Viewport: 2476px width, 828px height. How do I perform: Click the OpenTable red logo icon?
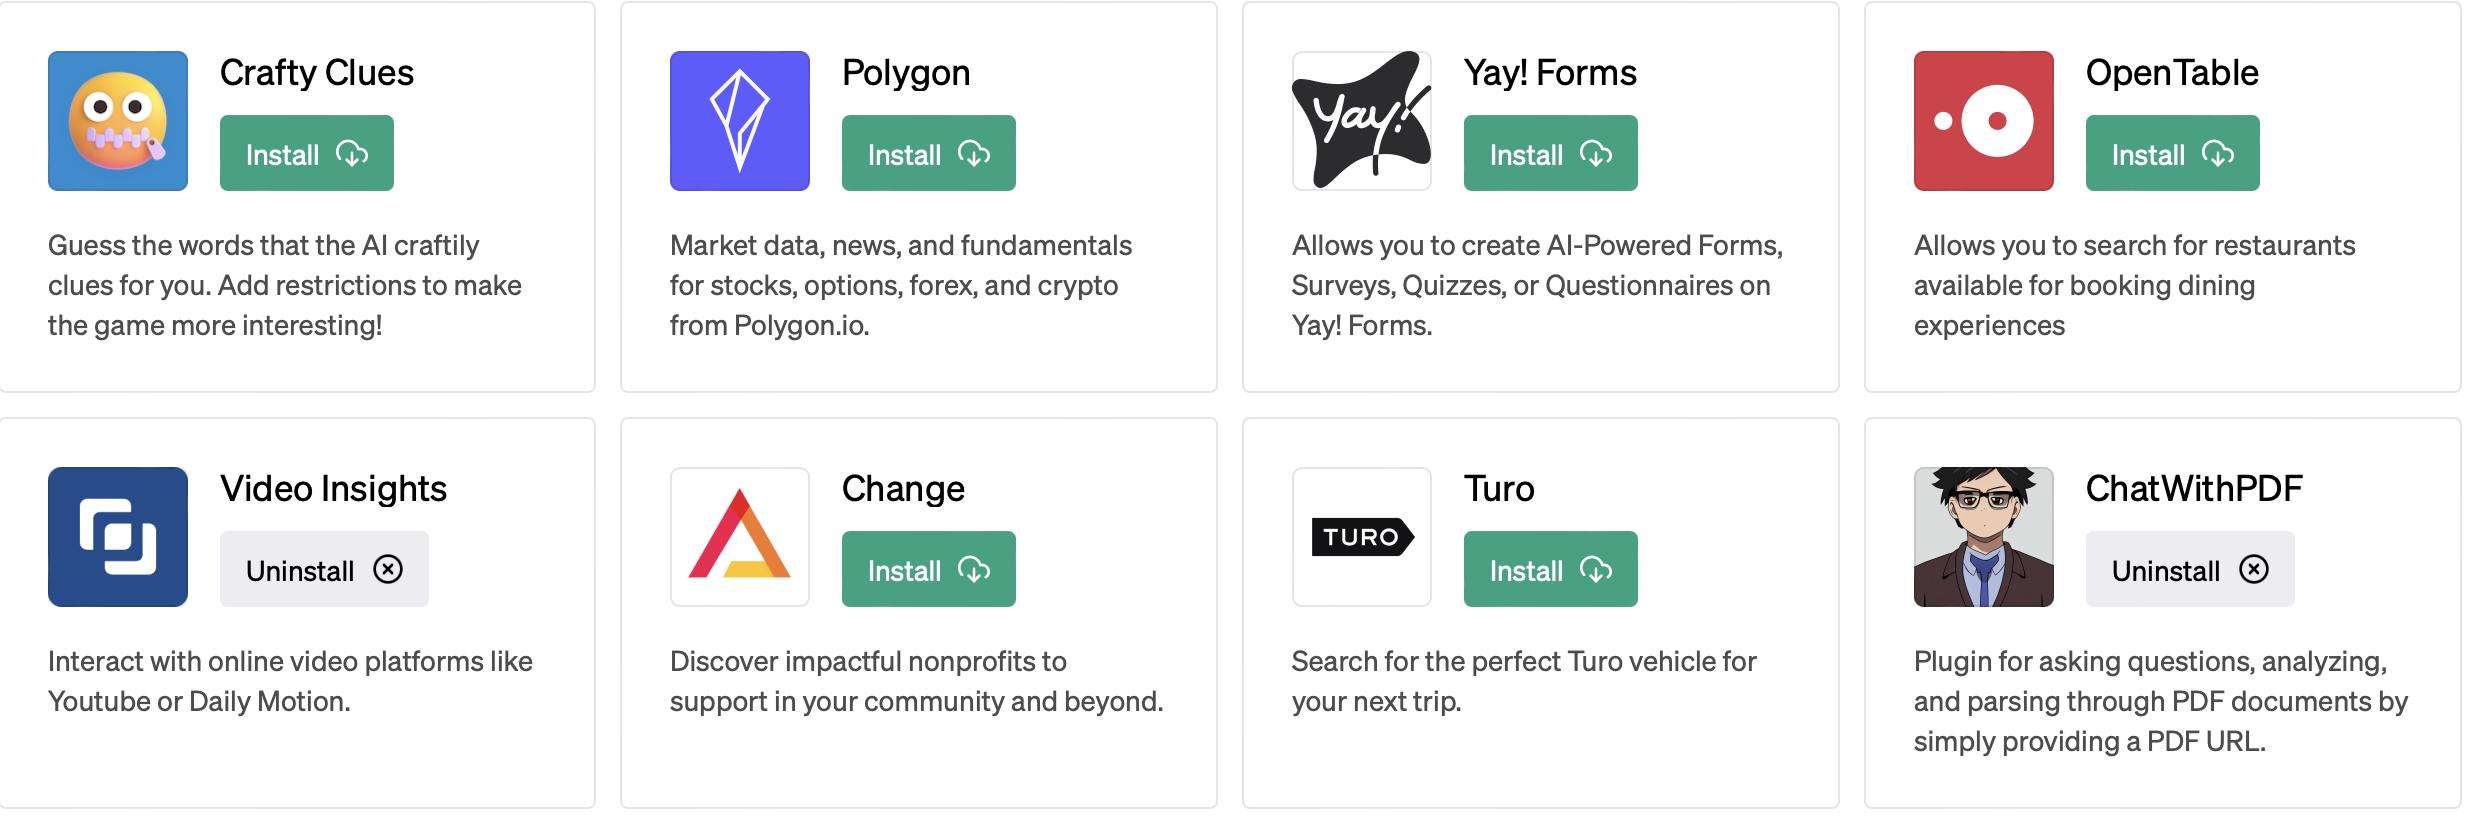[x=1984, y=121]
